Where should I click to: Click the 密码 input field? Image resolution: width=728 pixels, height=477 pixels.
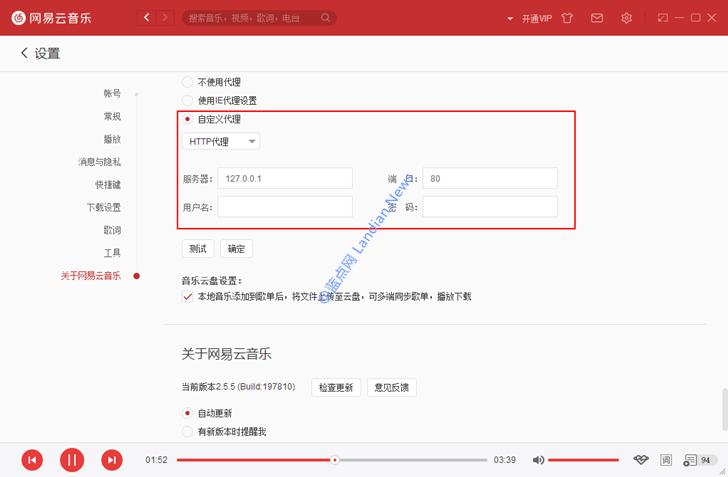pos(490,207)
